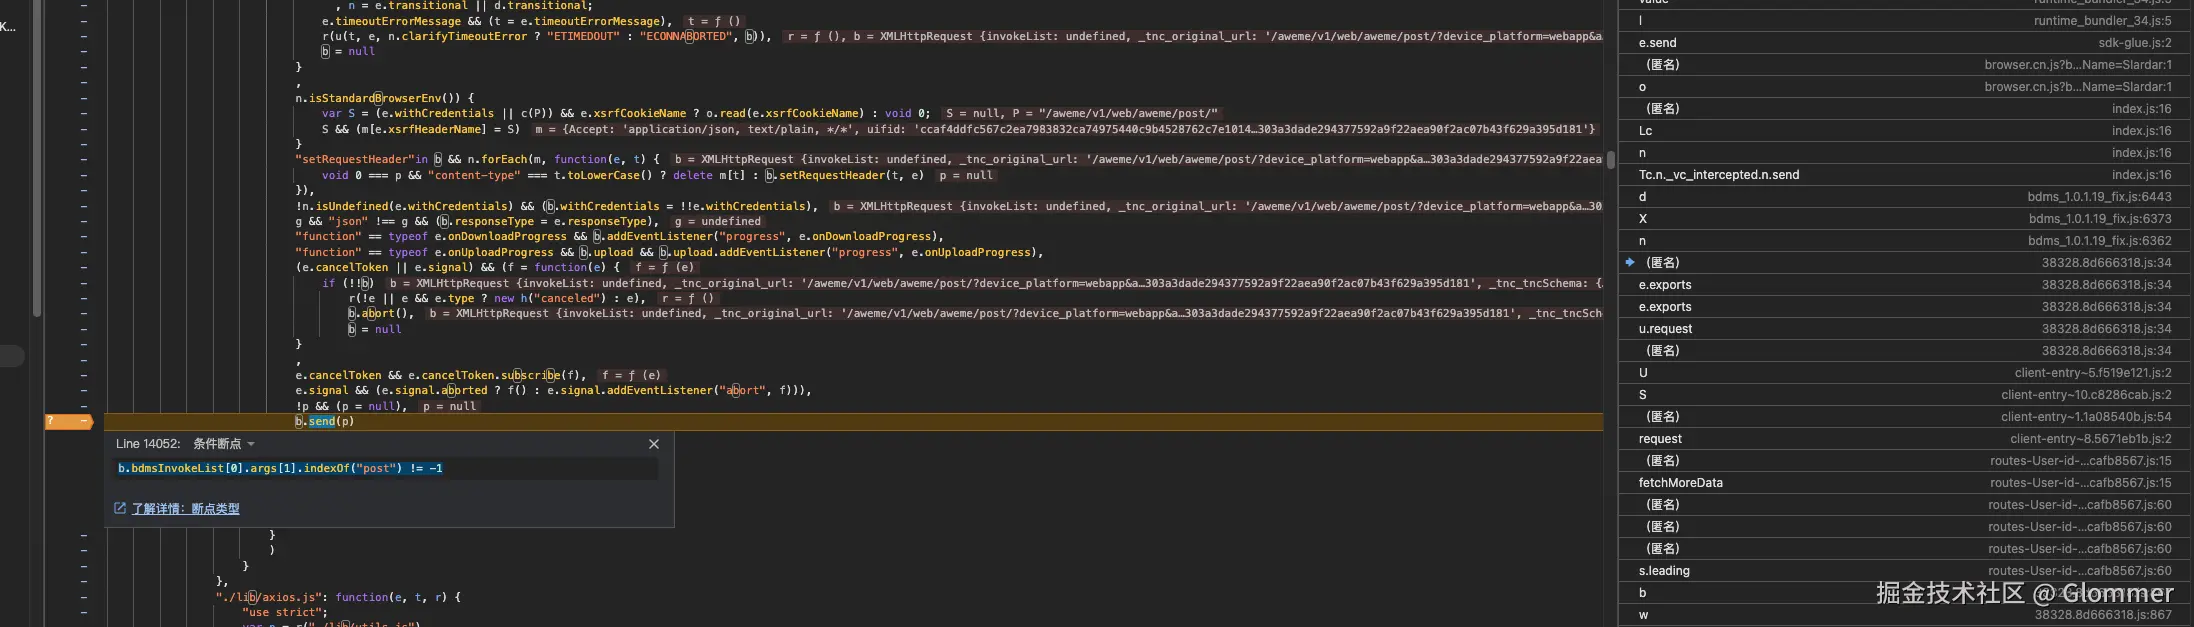Select the U call stack frame
This screenshot has width=2194, height=627.
(1905, 373)
